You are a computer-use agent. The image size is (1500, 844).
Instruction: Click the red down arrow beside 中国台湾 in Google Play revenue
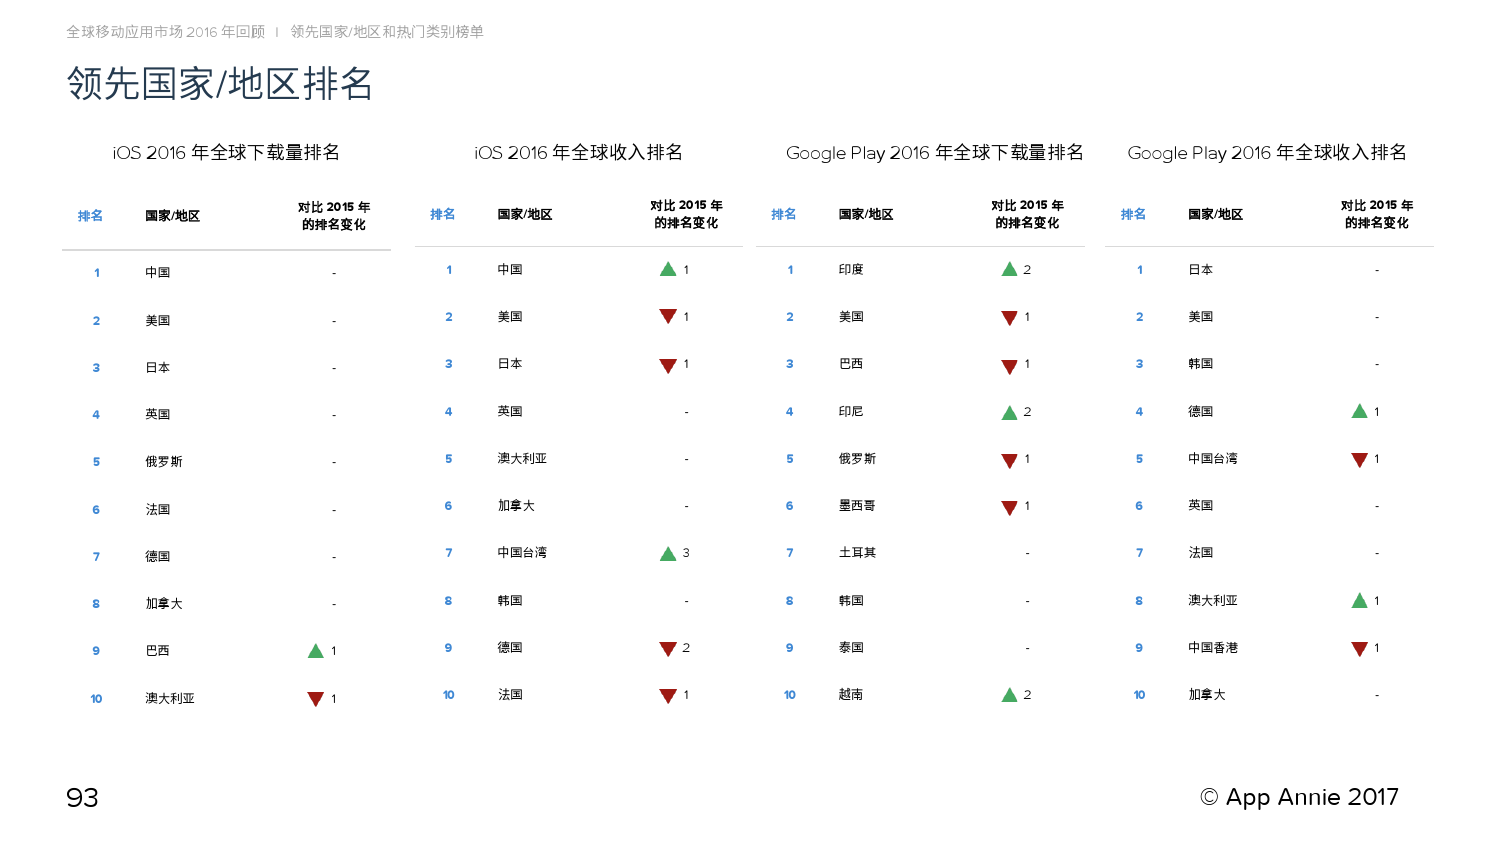point(1359,460)
